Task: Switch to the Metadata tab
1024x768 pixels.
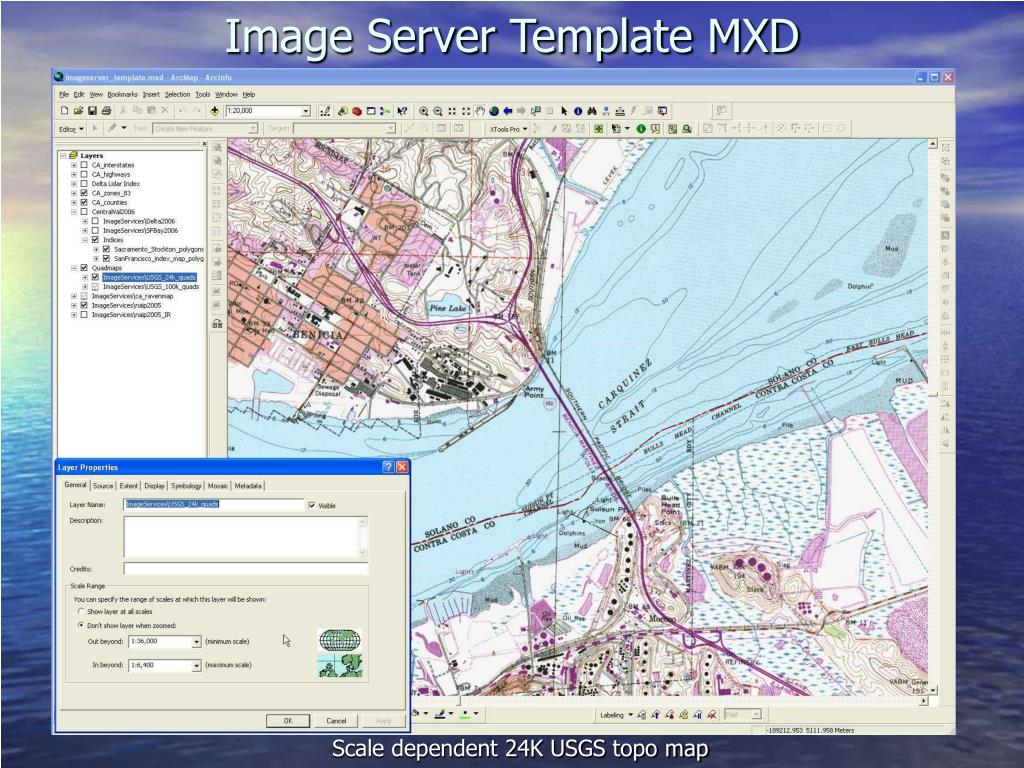Action: pos(248,486)
